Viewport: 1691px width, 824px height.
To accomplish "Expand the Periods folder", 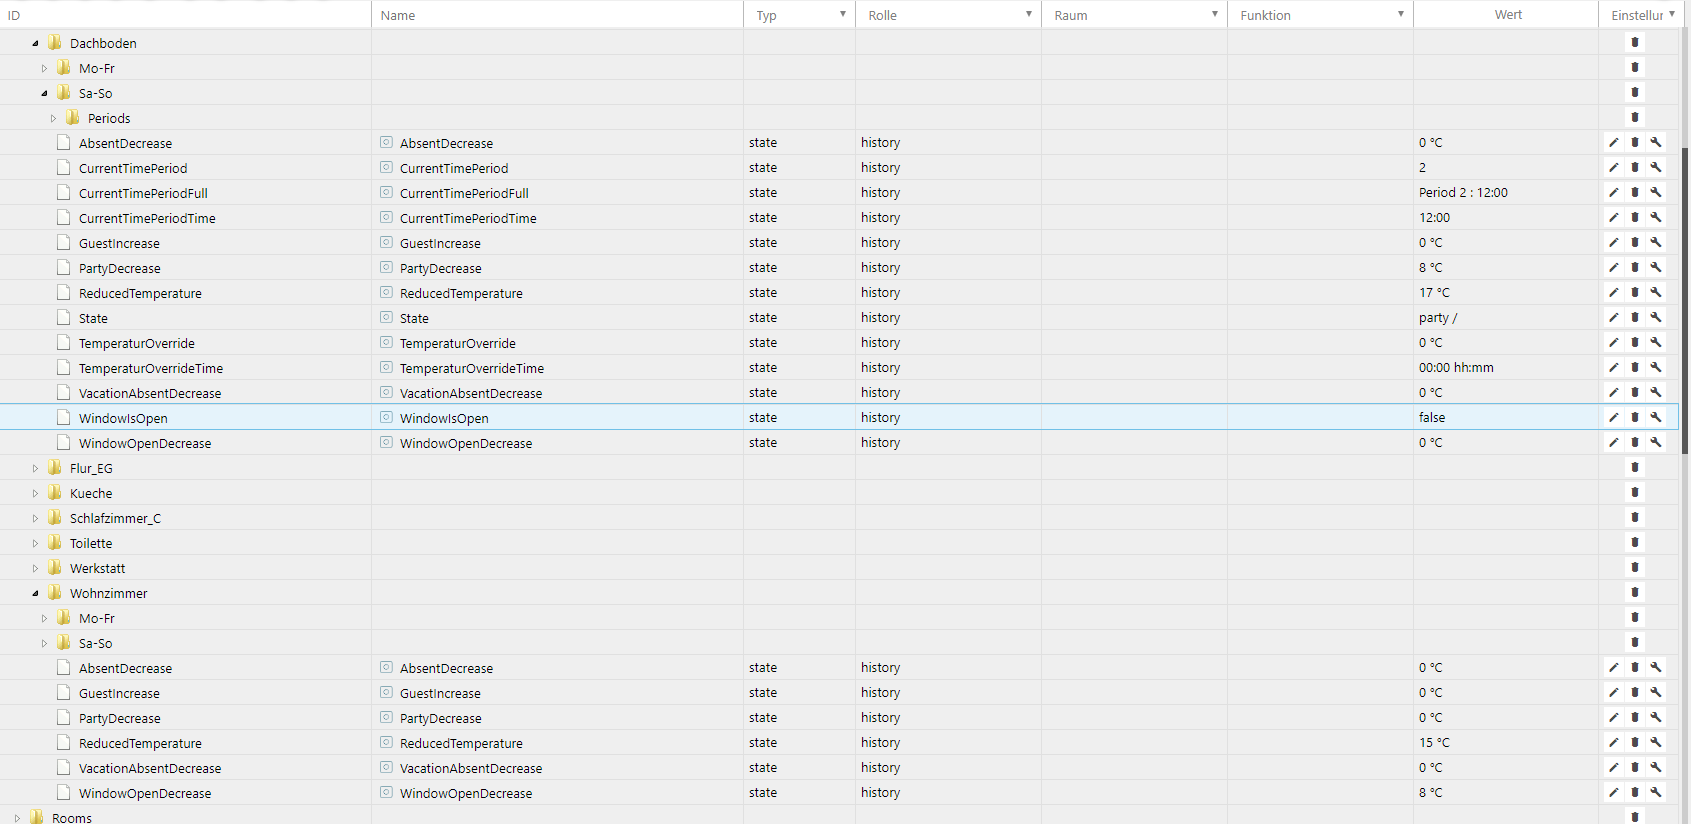I will click(53, 118).
